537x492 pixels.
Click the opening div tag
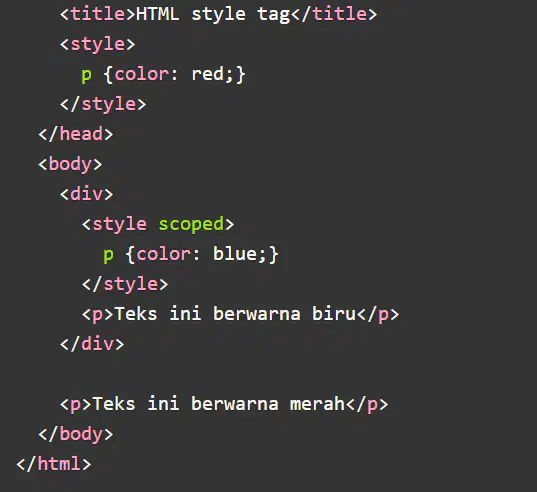point(87,194)
